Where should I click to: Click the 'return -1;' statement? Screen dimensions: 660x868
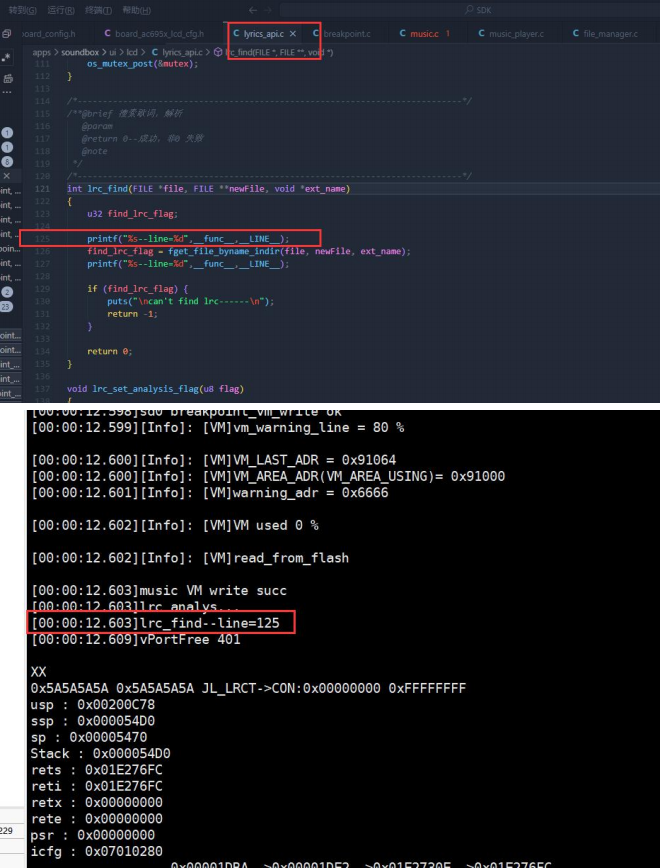[132, 314]
